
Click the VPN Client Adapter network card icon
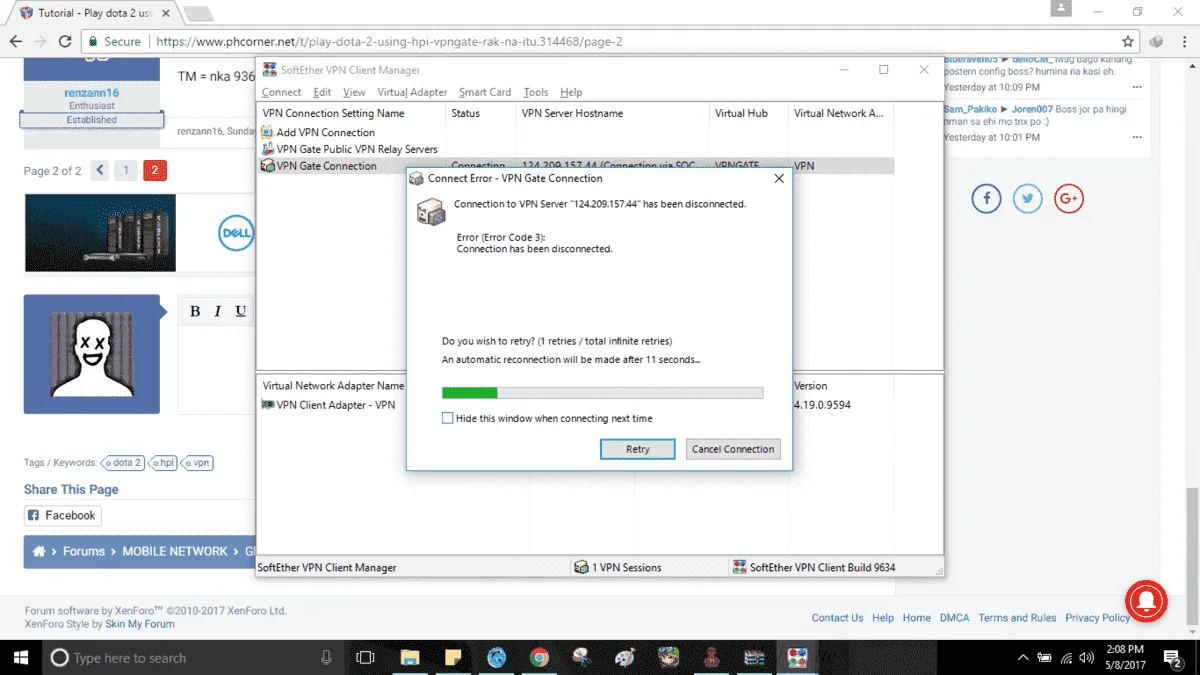pyautogui.click(x=267, y=405)
